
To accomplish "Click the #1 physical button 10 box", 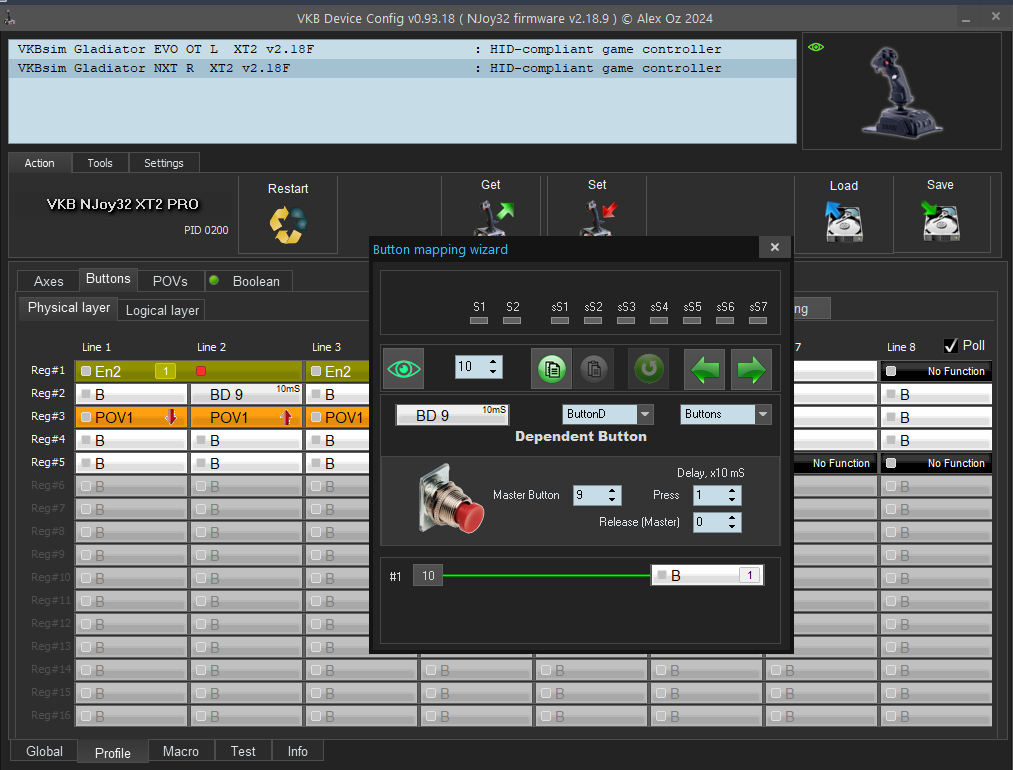I will point(428,576).
